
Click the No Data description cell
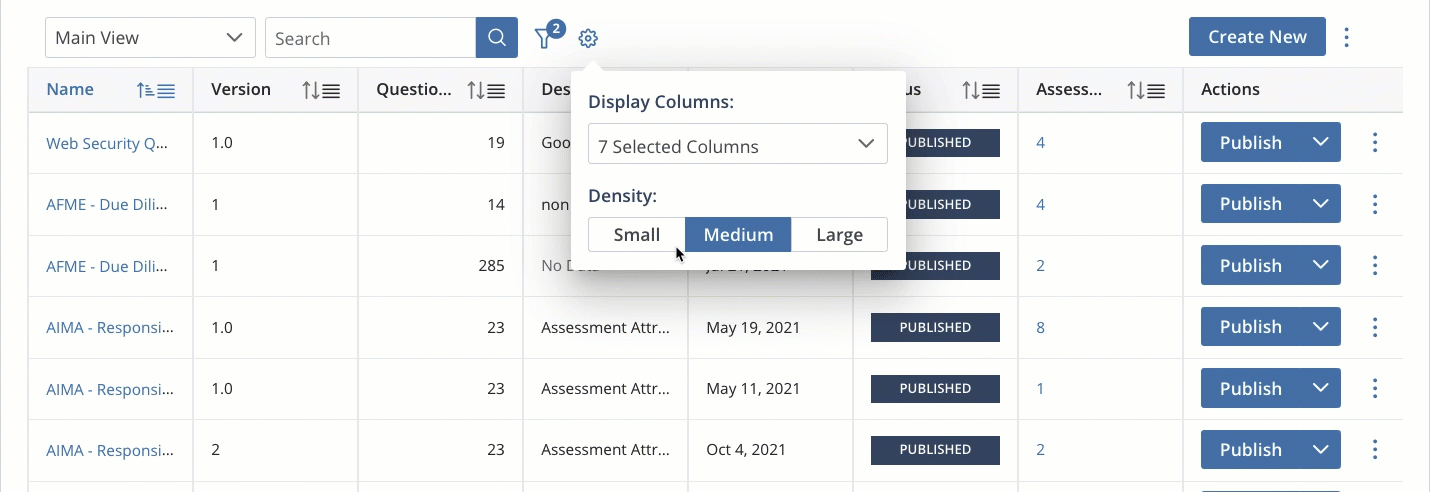point(569,266)
